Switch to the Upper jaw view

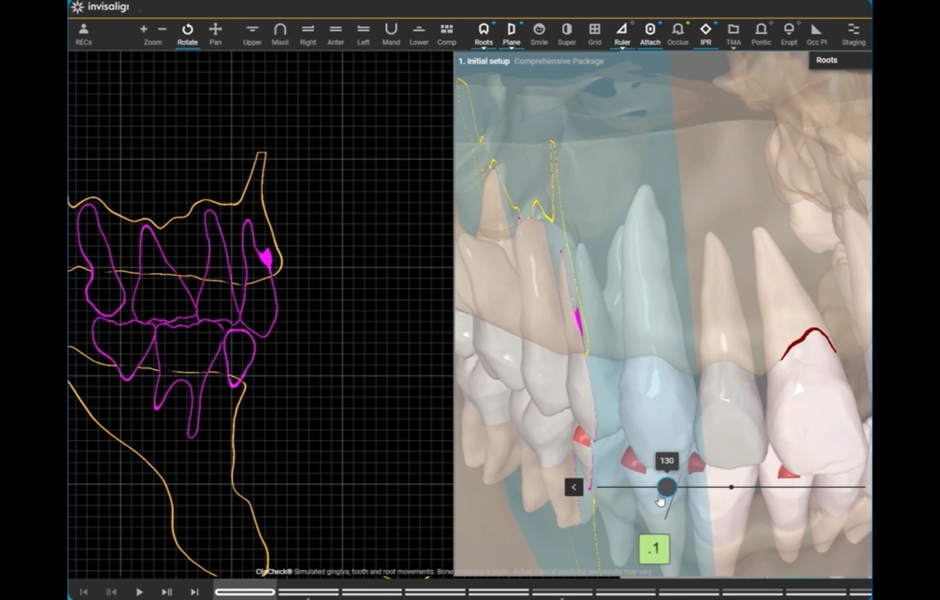pos(252,34)
